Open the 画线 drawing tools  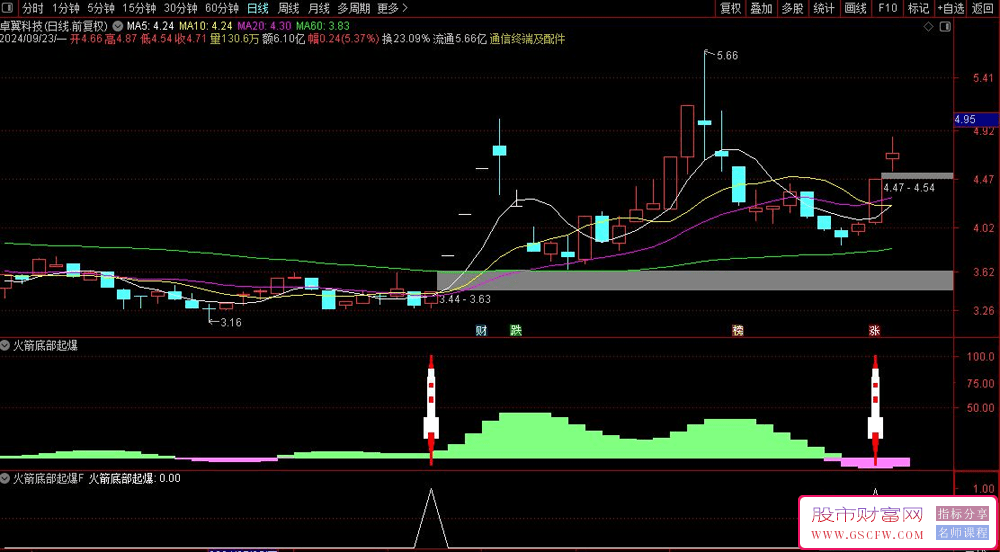[855, 8]
